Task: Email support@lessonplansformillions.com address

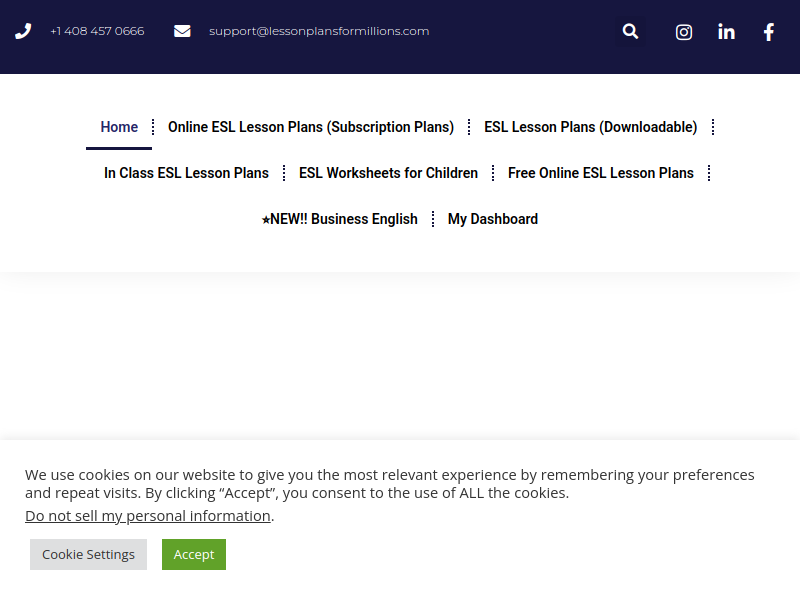Action: point(319,31)
